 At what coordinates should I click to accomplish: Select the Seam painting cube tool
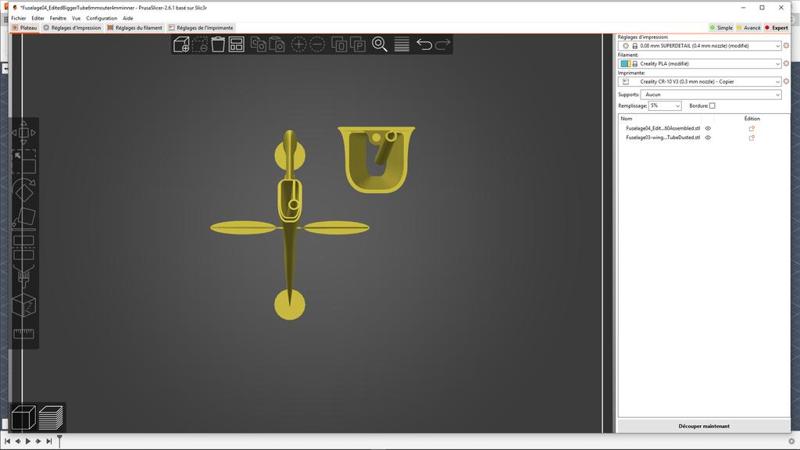23,305
